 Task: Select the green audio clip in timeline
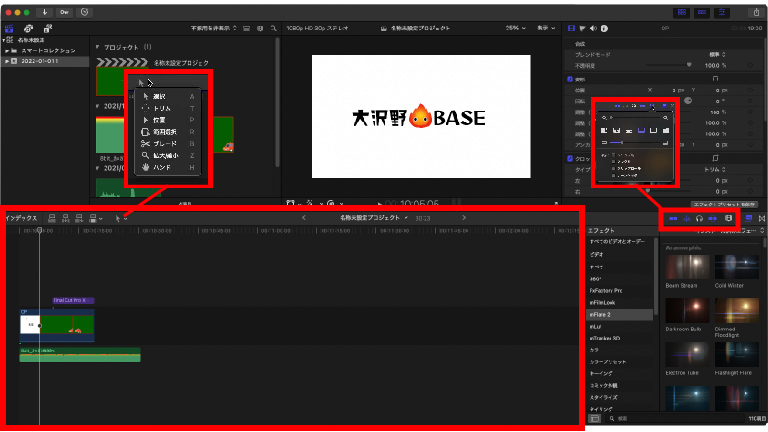tap(80, 355)
